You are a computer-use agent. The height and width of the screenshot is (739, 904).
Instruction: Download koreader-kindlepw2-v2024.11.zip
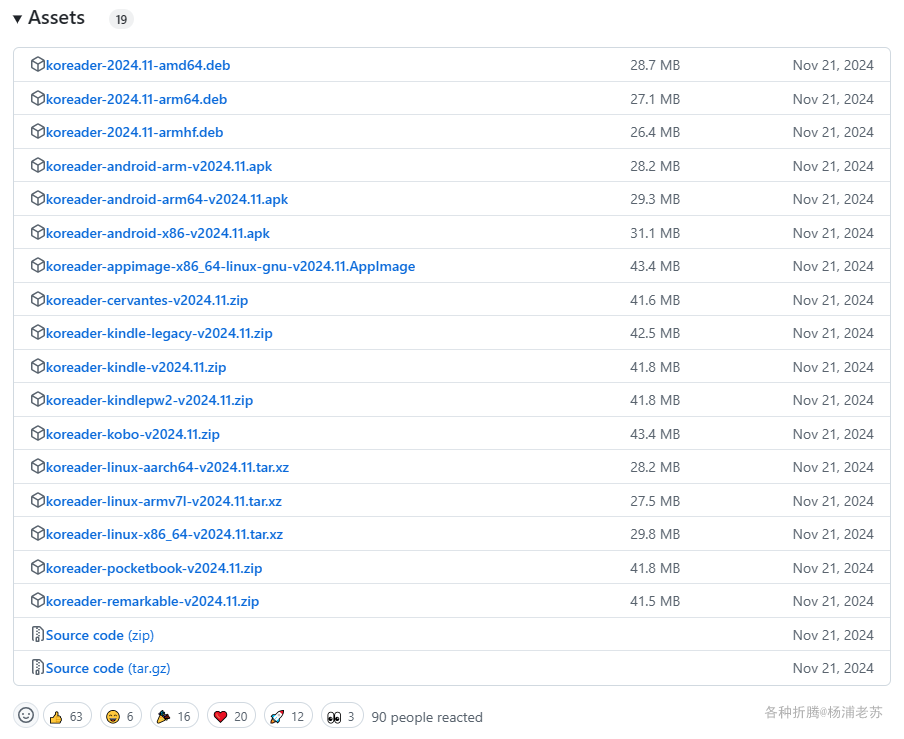click(x=149, y=399)
